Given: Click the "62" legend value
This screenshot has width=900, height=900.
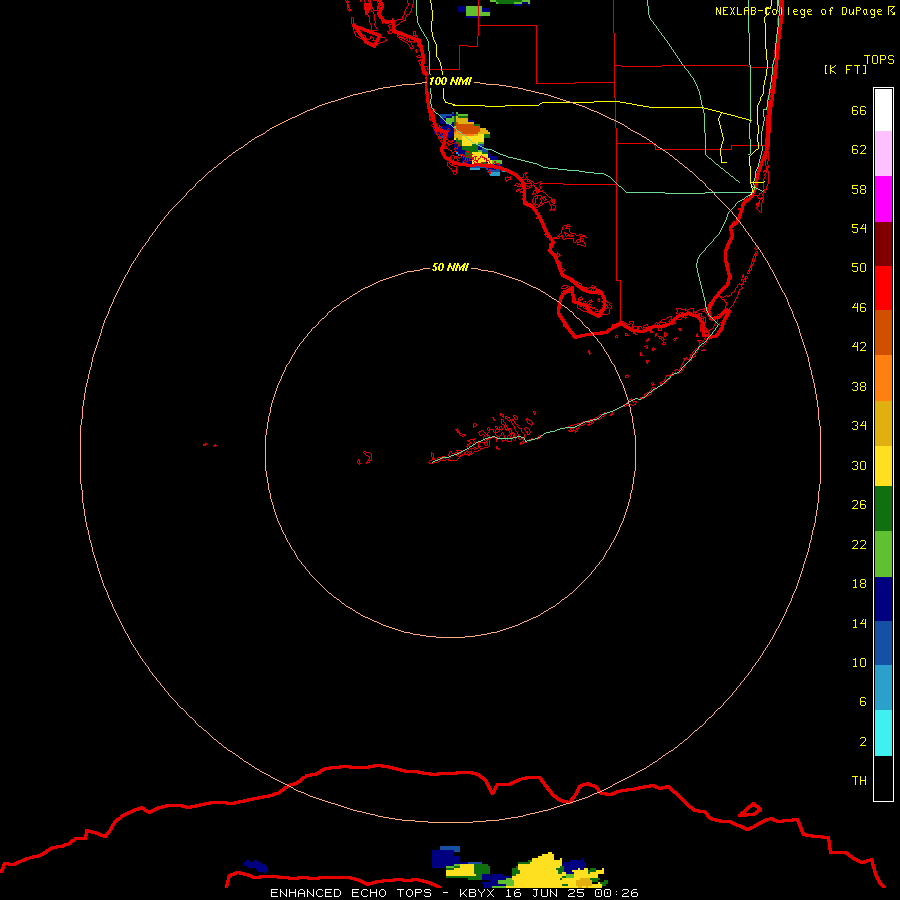Looking at the screenshot, I should coord(859,150).
